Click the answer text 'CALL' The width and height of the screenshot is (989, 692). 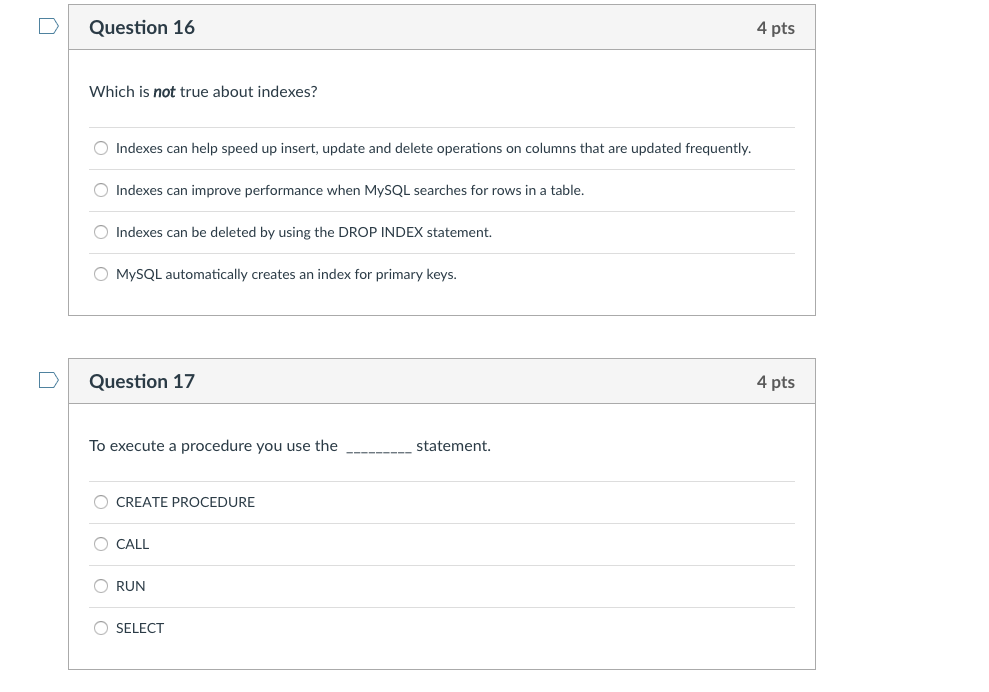(x=133, y=543)
